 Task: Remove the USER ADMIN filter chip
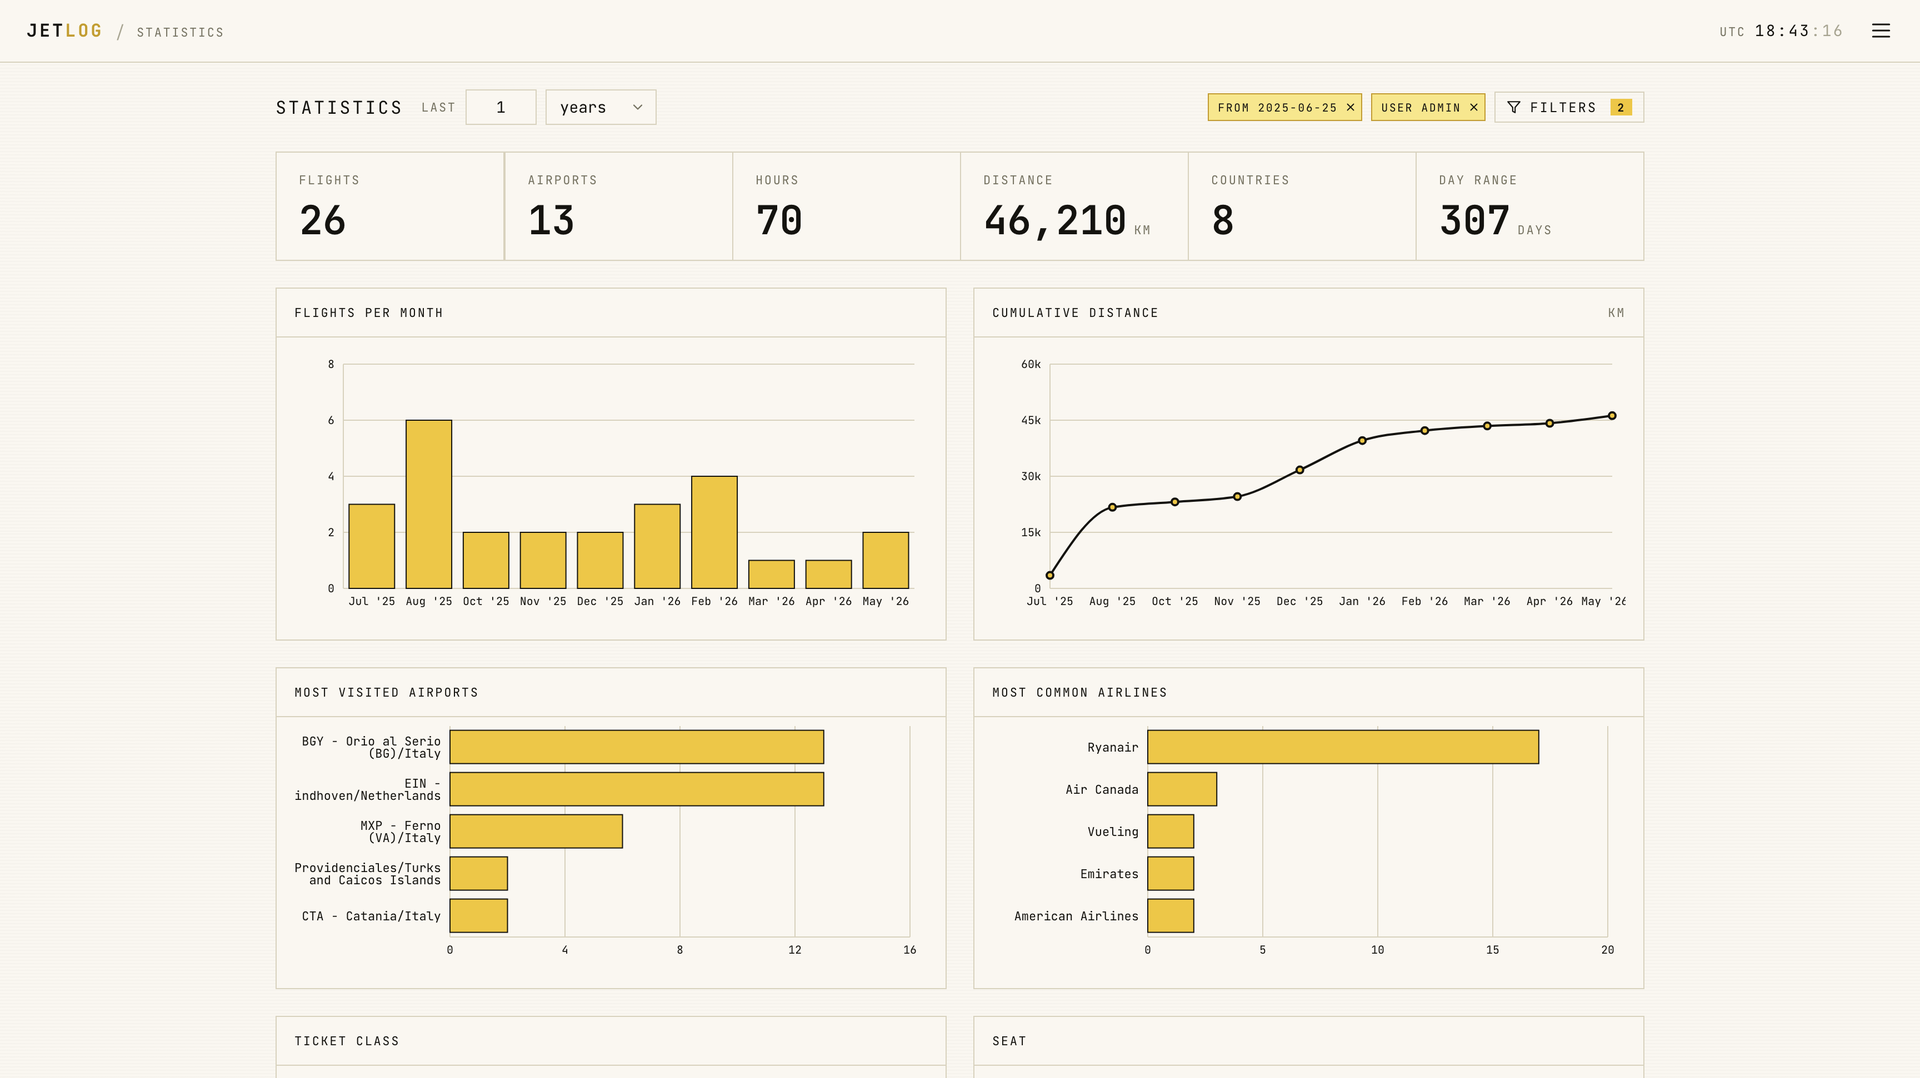point(1473,108)
